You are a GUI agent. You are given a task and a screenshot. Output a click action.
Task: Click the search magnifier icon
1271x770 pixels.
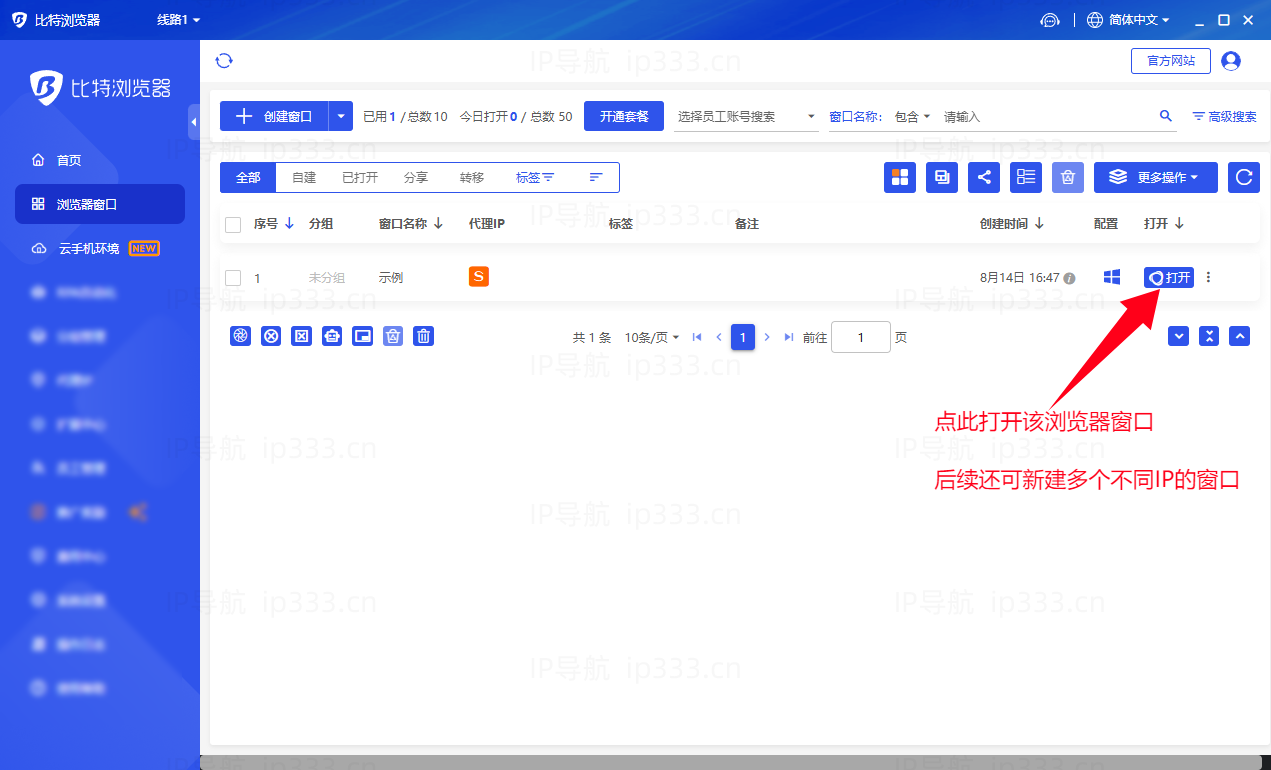(1166, 116)
